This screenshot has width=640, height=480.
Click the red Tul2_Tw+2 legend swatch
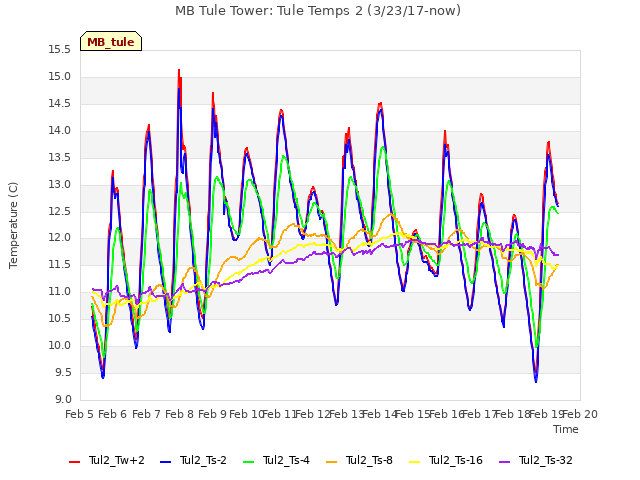[x=75, y=462]
